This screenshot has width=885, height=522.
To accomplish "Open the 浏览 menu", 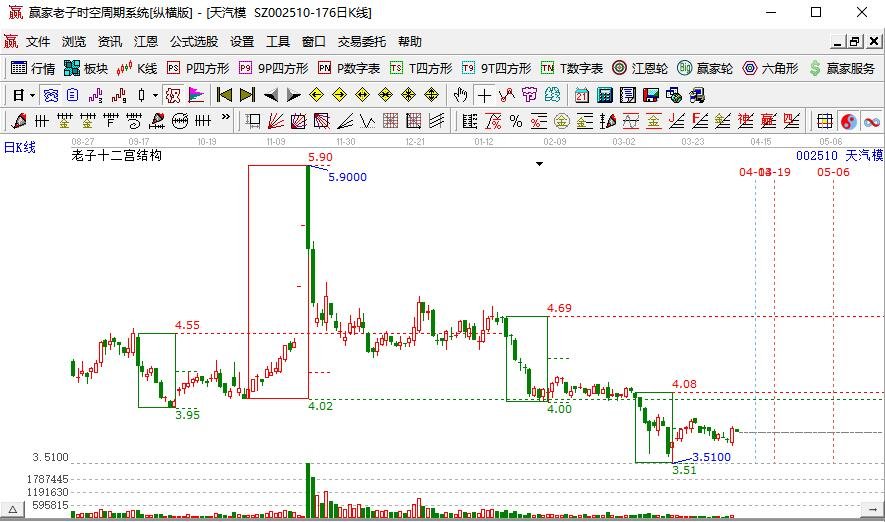I will 74,42.
